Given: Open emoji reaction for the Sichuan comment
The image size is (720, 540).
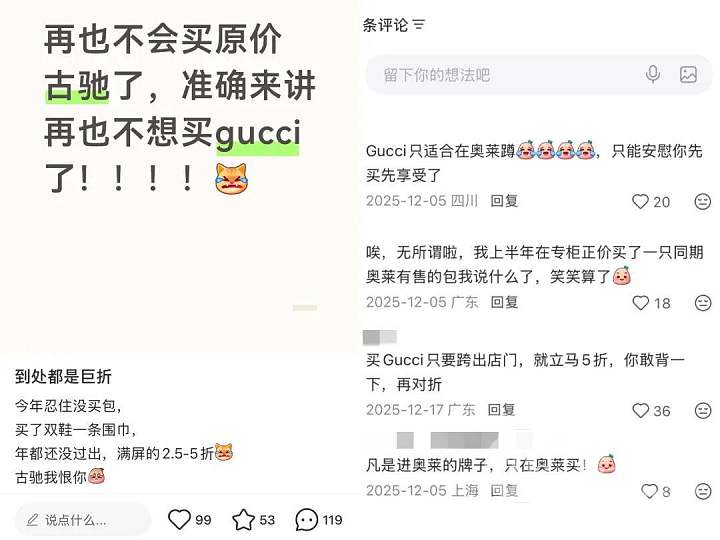Looking at the screenshot, I should [703, 201].
